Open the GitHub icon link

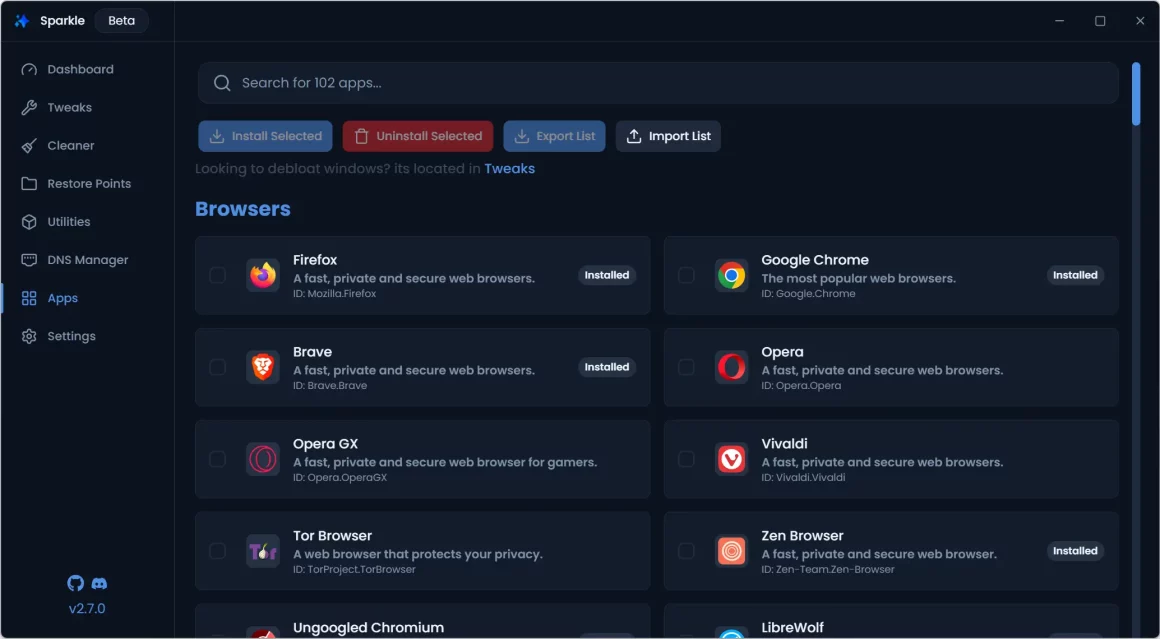(76, 584)
